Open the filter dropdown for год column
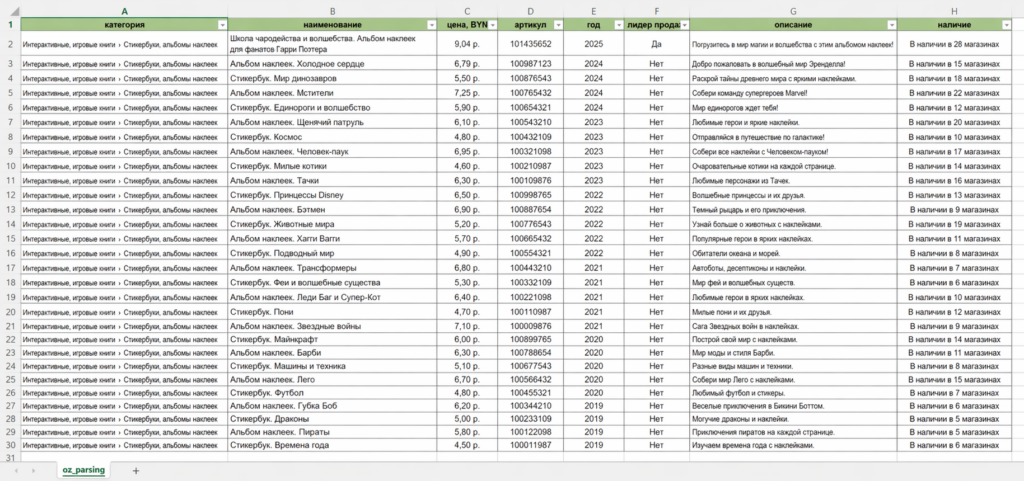 coord(618,25)
